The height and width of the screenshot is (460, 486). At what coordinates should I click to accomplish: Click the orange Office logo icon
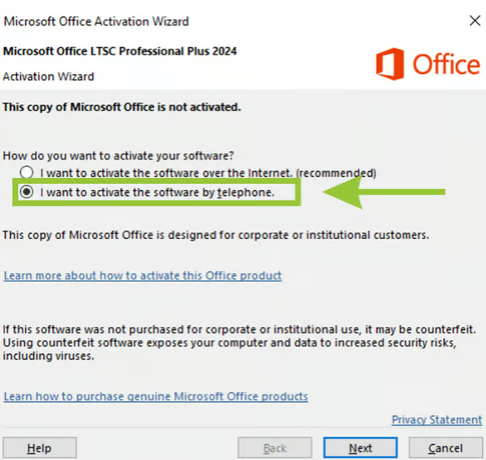[x=390, y=64]
